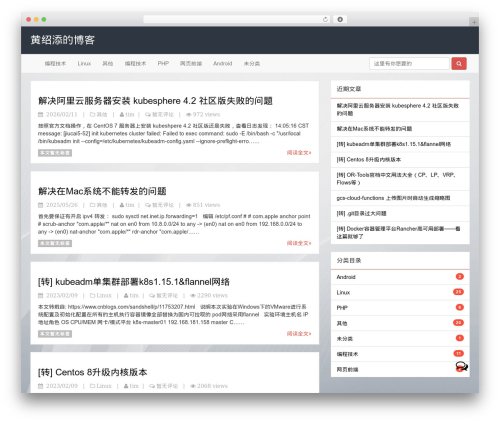
Task: Open Android in the top navigation
Action: point(223,63)
